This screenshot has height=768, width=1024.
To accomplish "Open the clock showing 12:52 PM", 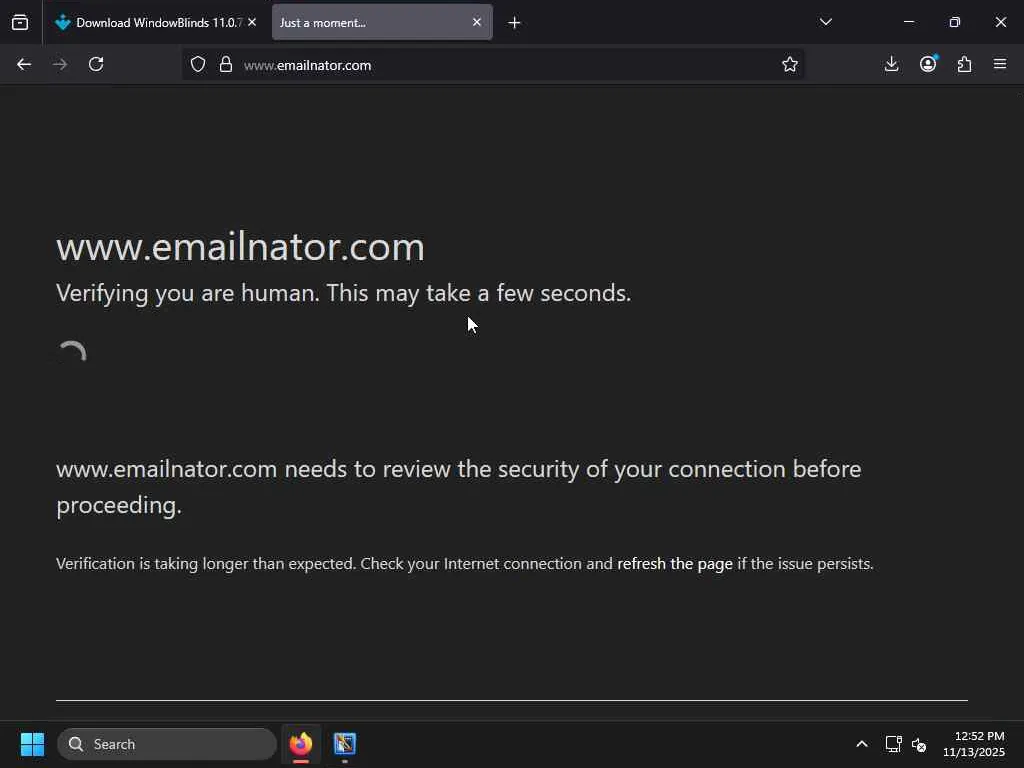I will (974, 744).
